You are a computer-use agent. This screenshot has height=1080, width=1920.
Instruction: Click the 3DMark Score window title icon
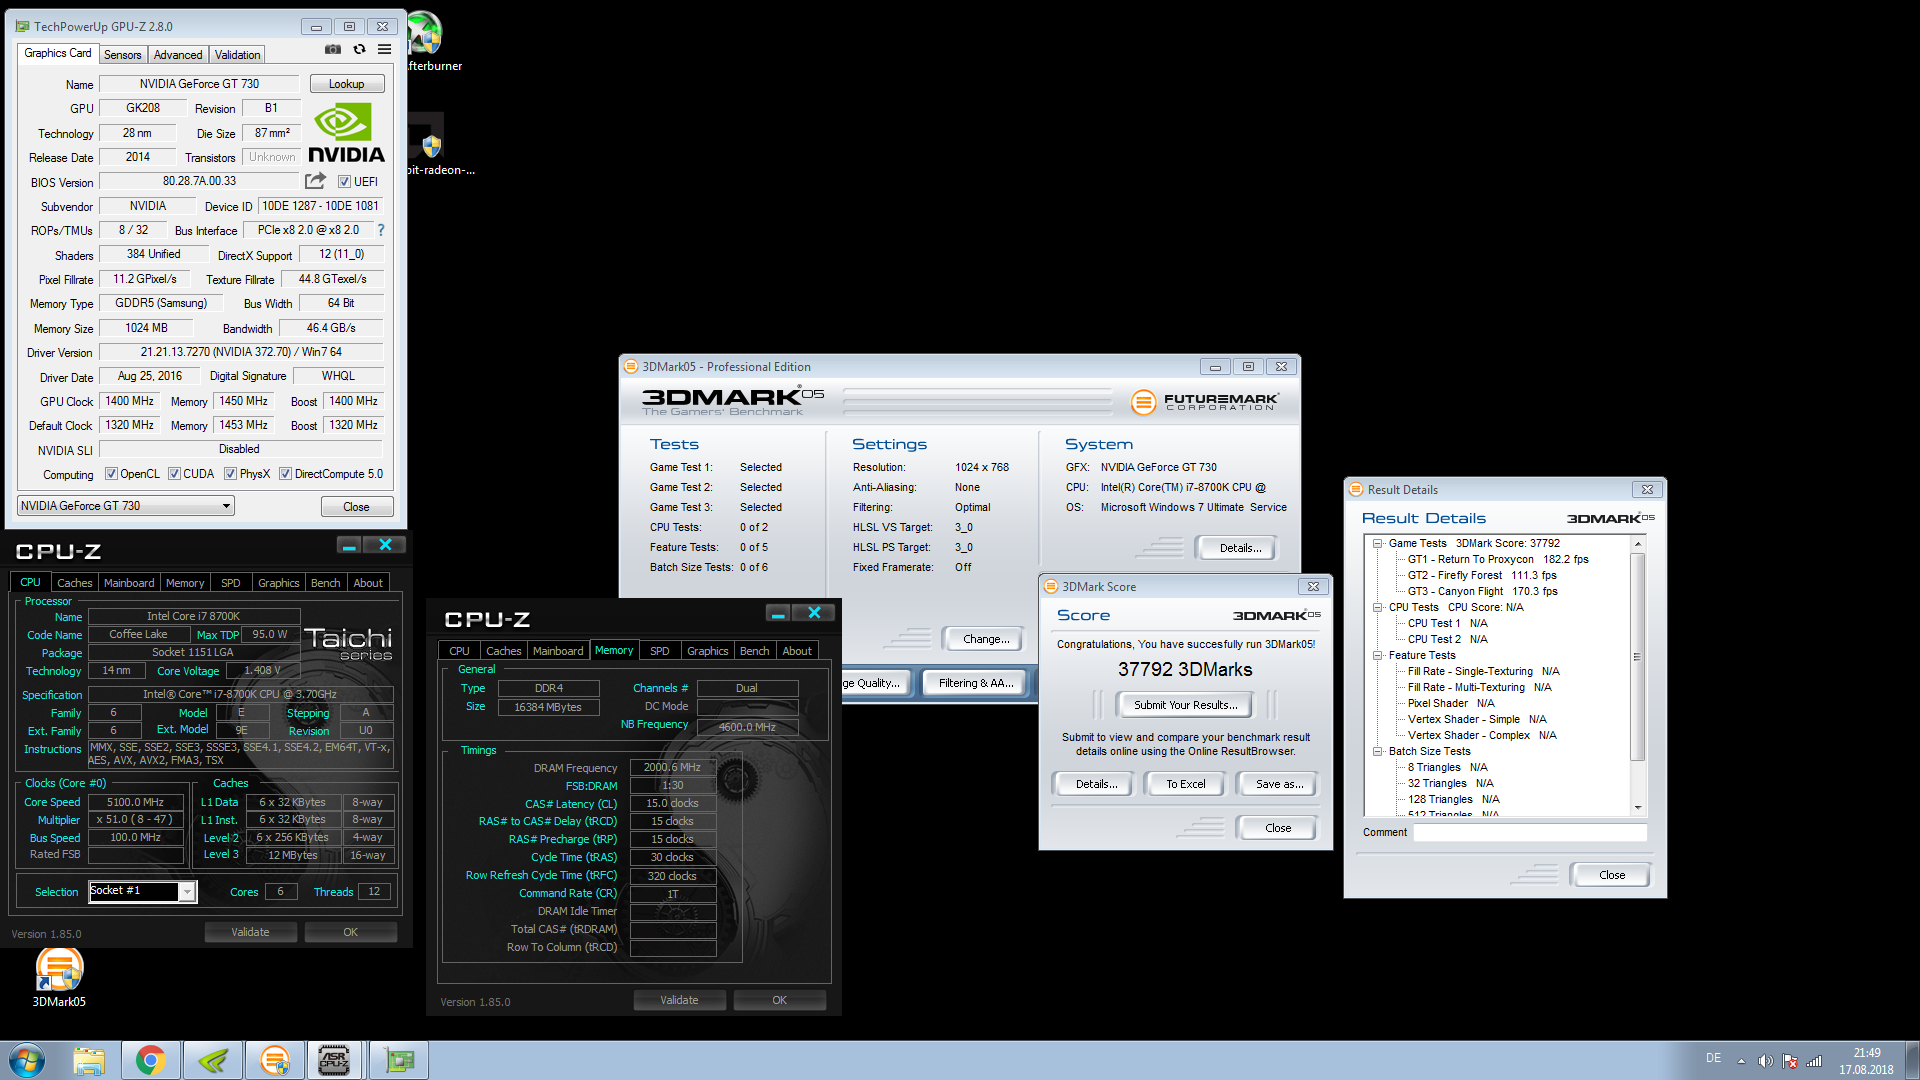pos(1050,586)
